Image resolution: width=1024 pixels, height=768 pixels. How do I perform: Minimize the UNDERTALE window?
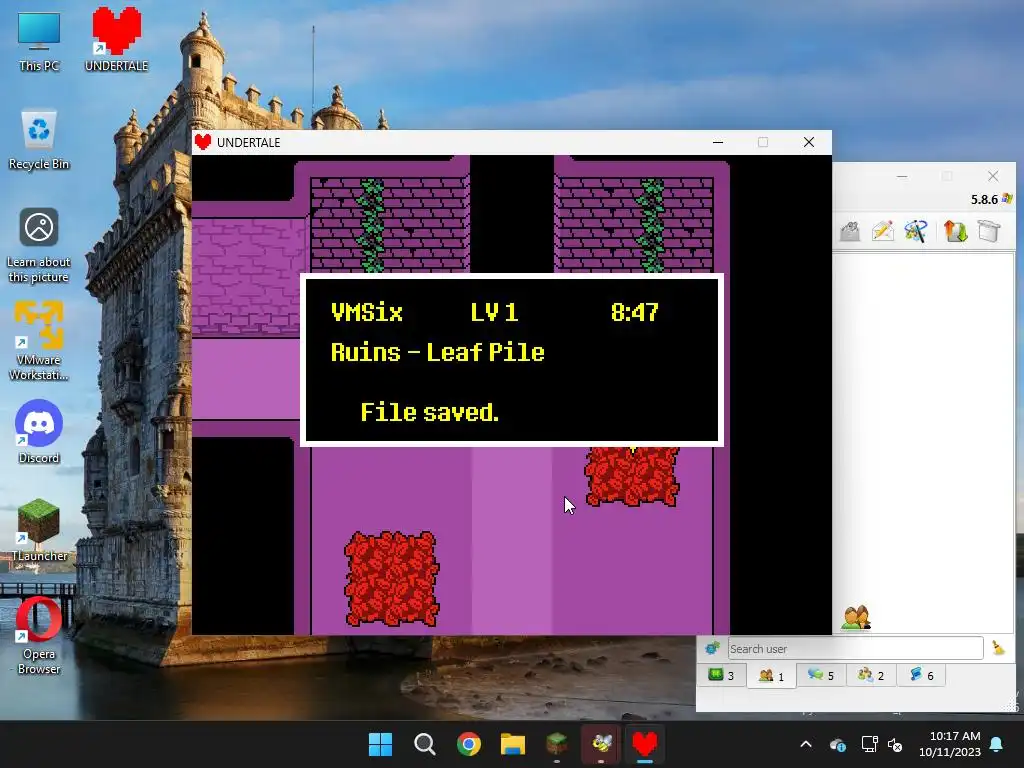point(718,142)
